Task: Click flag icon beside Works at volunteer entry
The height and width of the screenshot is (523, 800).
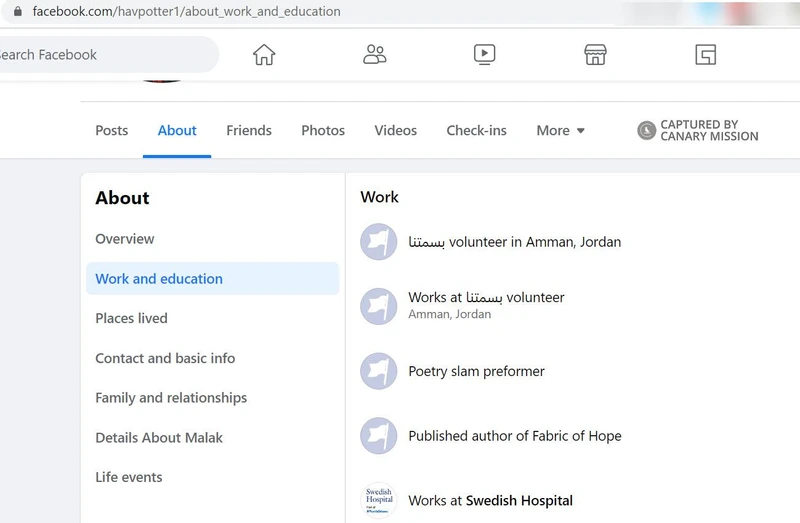Action: tap(379, 306)
